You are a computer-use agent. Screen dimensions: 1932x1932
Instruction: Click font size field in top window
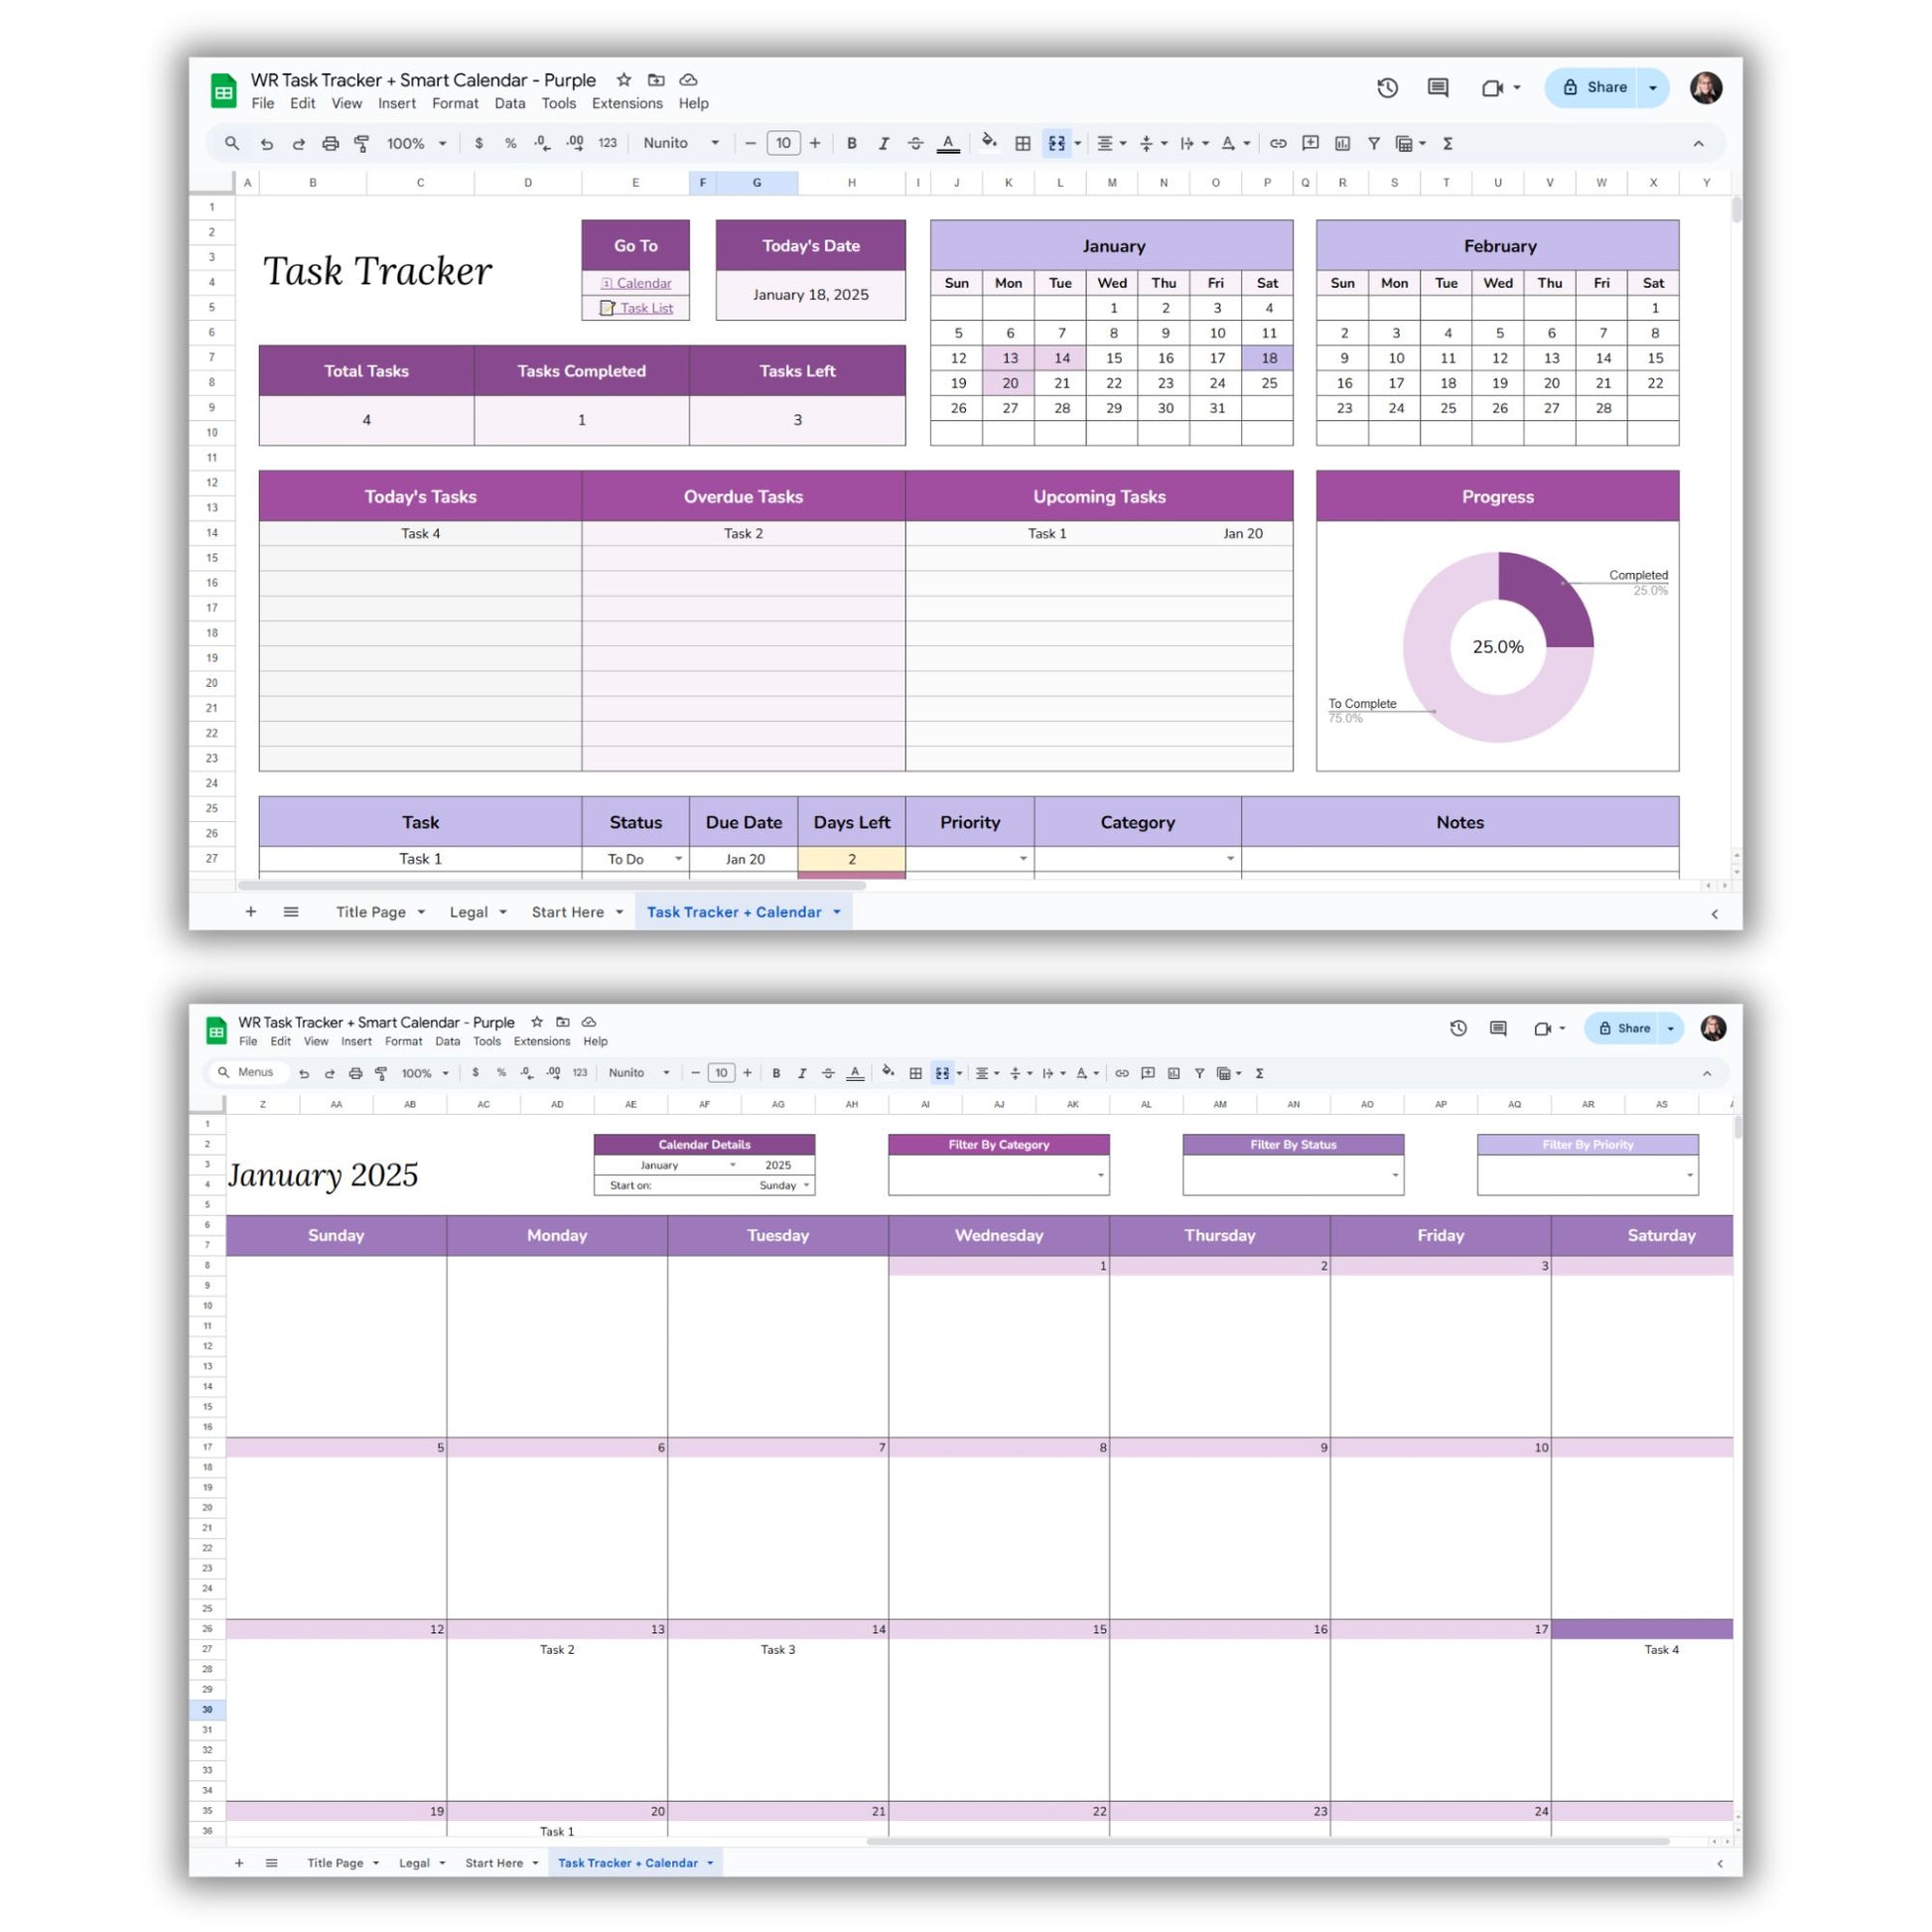coord(783,143)
